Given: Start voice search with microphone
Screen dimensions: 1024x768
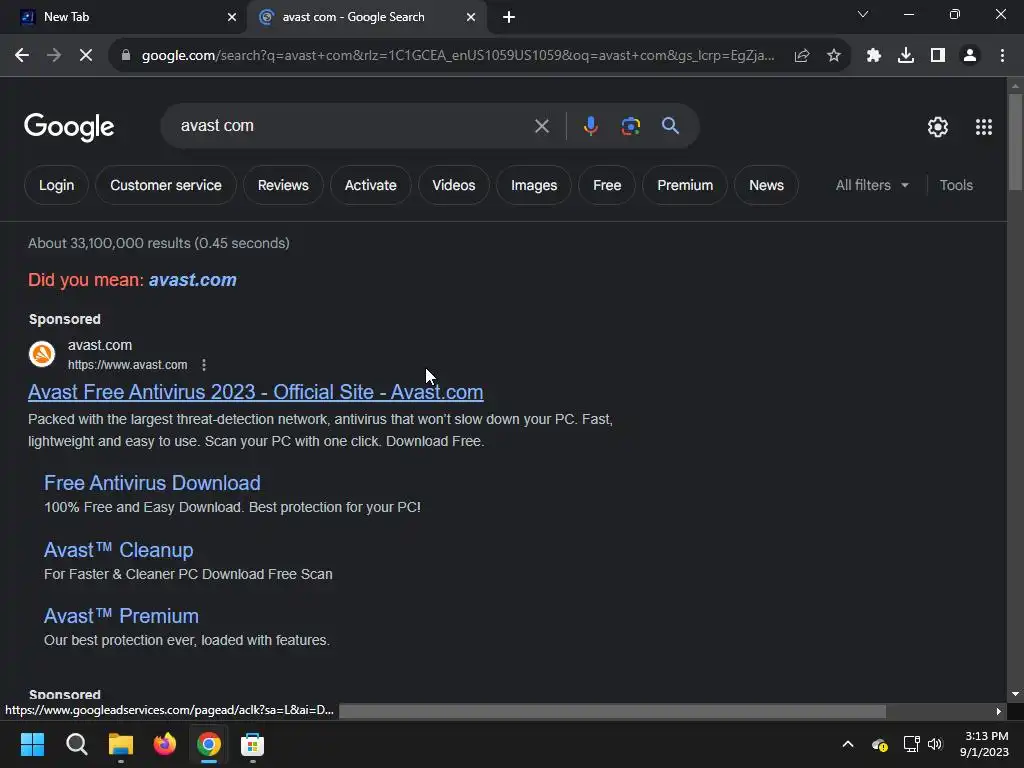Looking at the screenshot, I should [x=590, y=126].
